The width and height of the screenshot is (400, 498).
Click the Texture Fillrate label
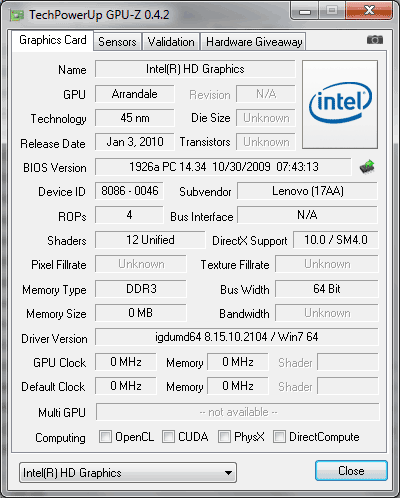click(x=235, y=265)
